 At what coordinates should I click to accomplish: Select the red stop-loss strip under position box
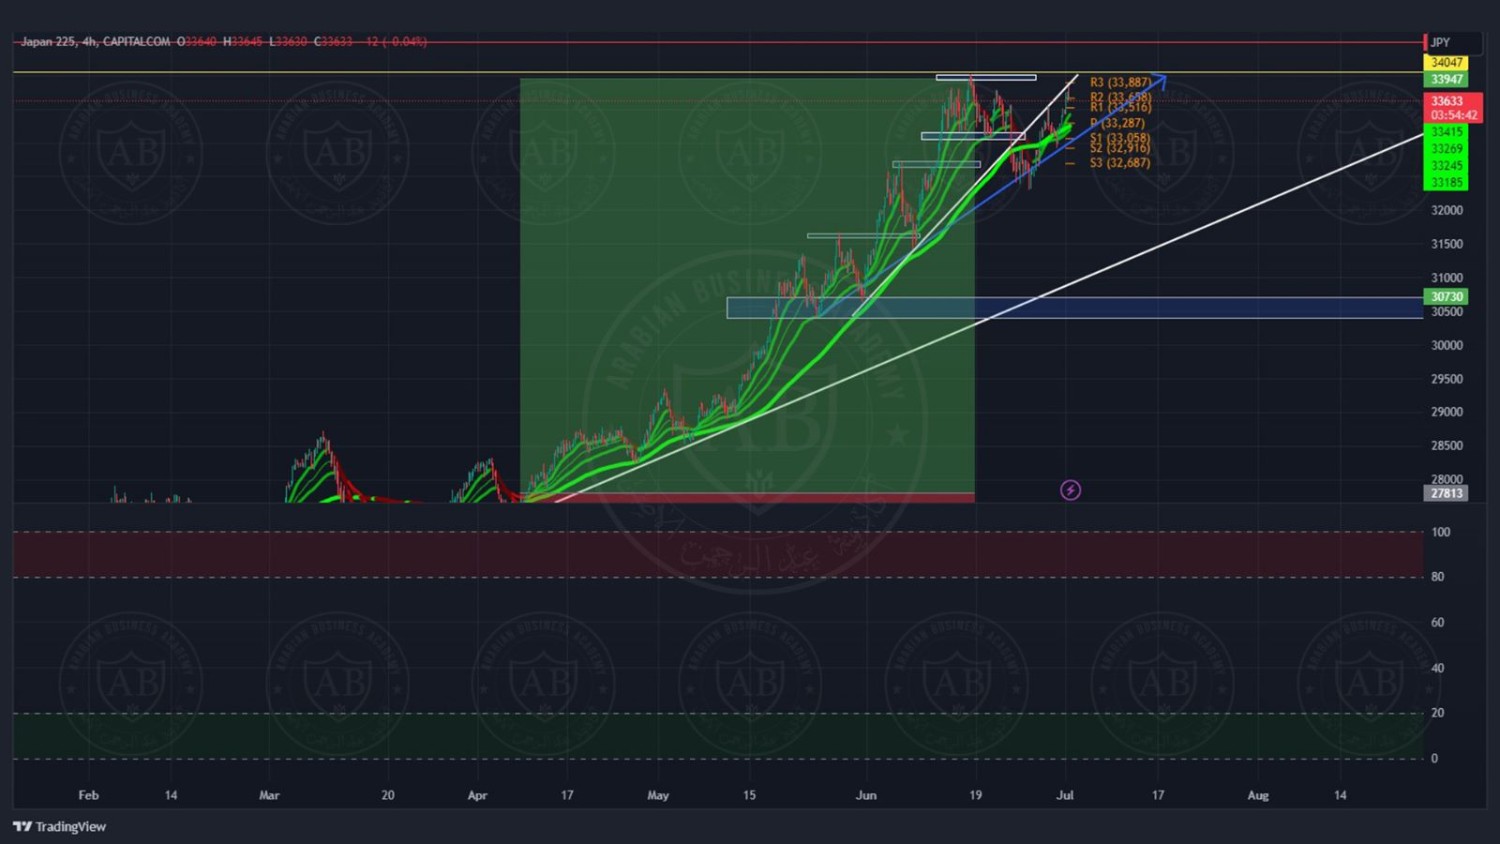tap(747, 497)
